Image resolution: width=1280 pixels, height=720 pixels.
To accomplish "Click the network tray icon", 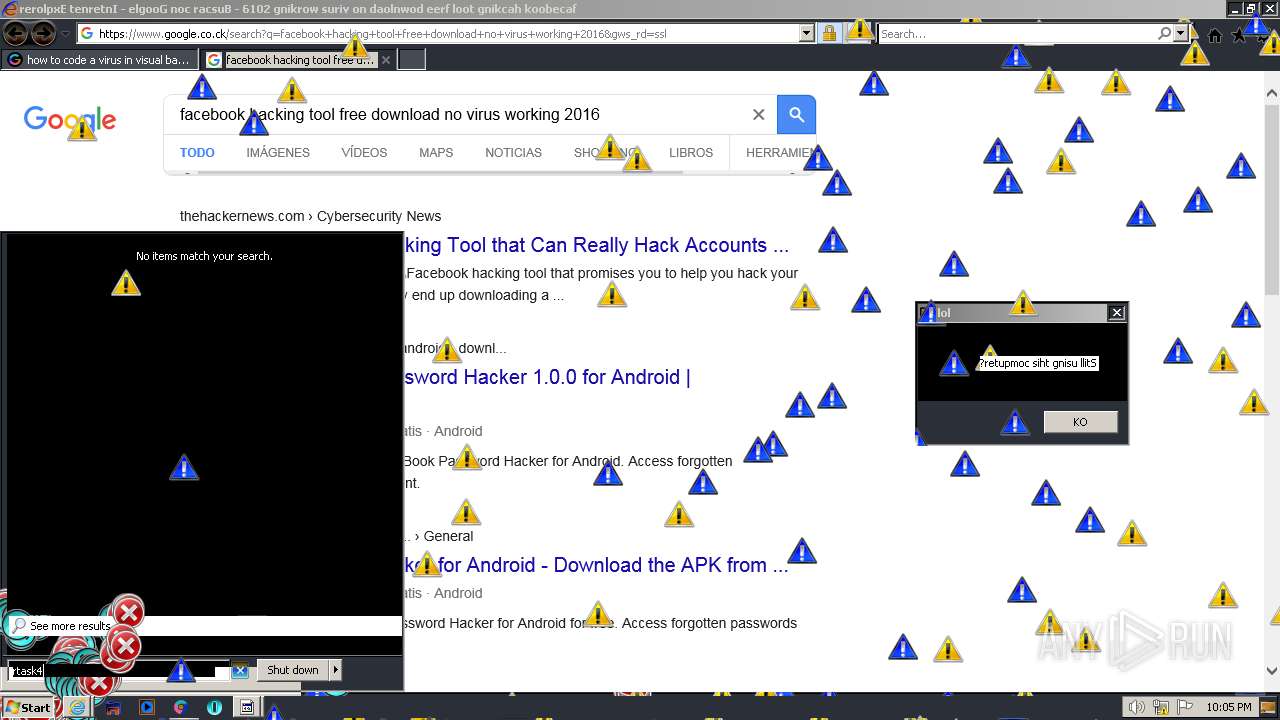I will (x=1160, y=707).
